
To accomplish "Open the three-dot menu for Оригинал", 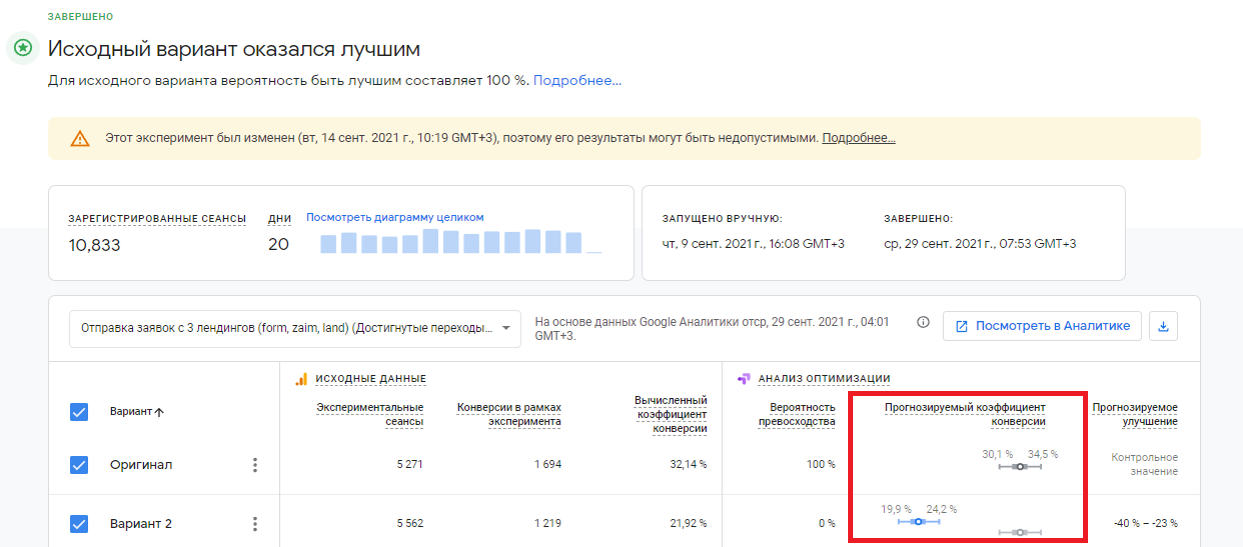I will click(255, 465).
